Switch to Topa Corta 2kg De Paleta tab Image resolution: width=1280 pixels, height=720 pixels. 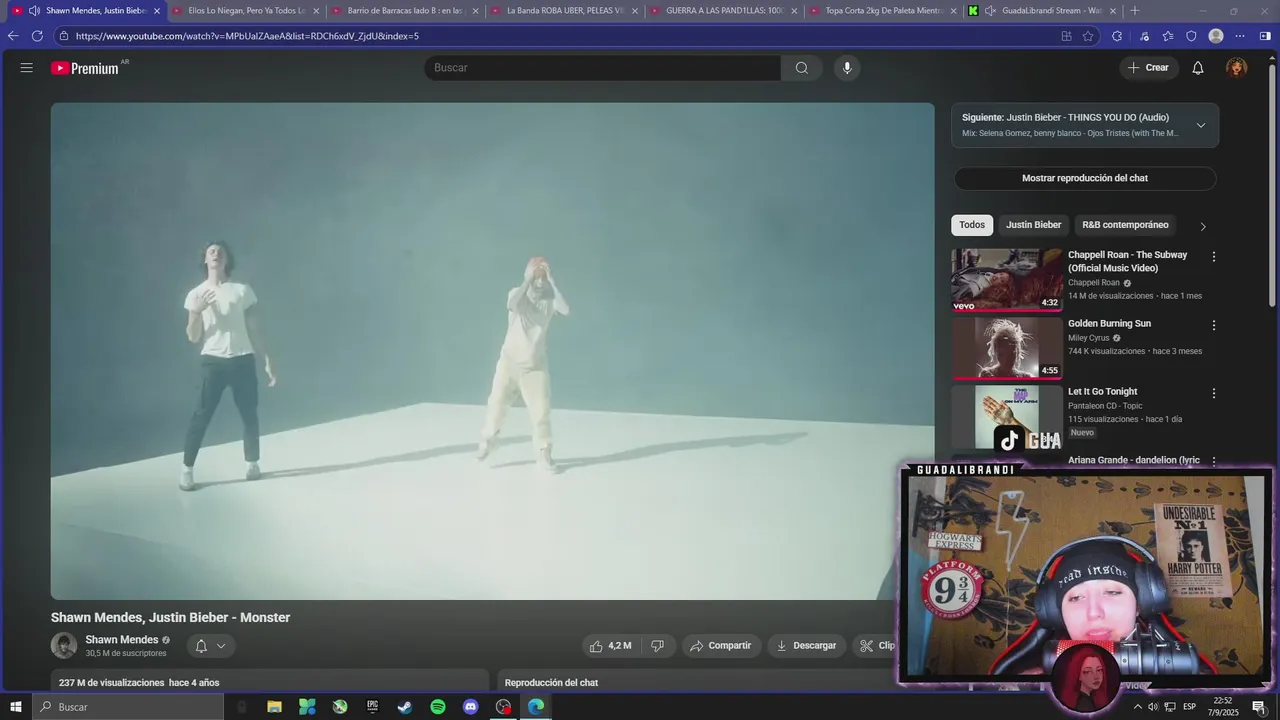click(883, 11)
